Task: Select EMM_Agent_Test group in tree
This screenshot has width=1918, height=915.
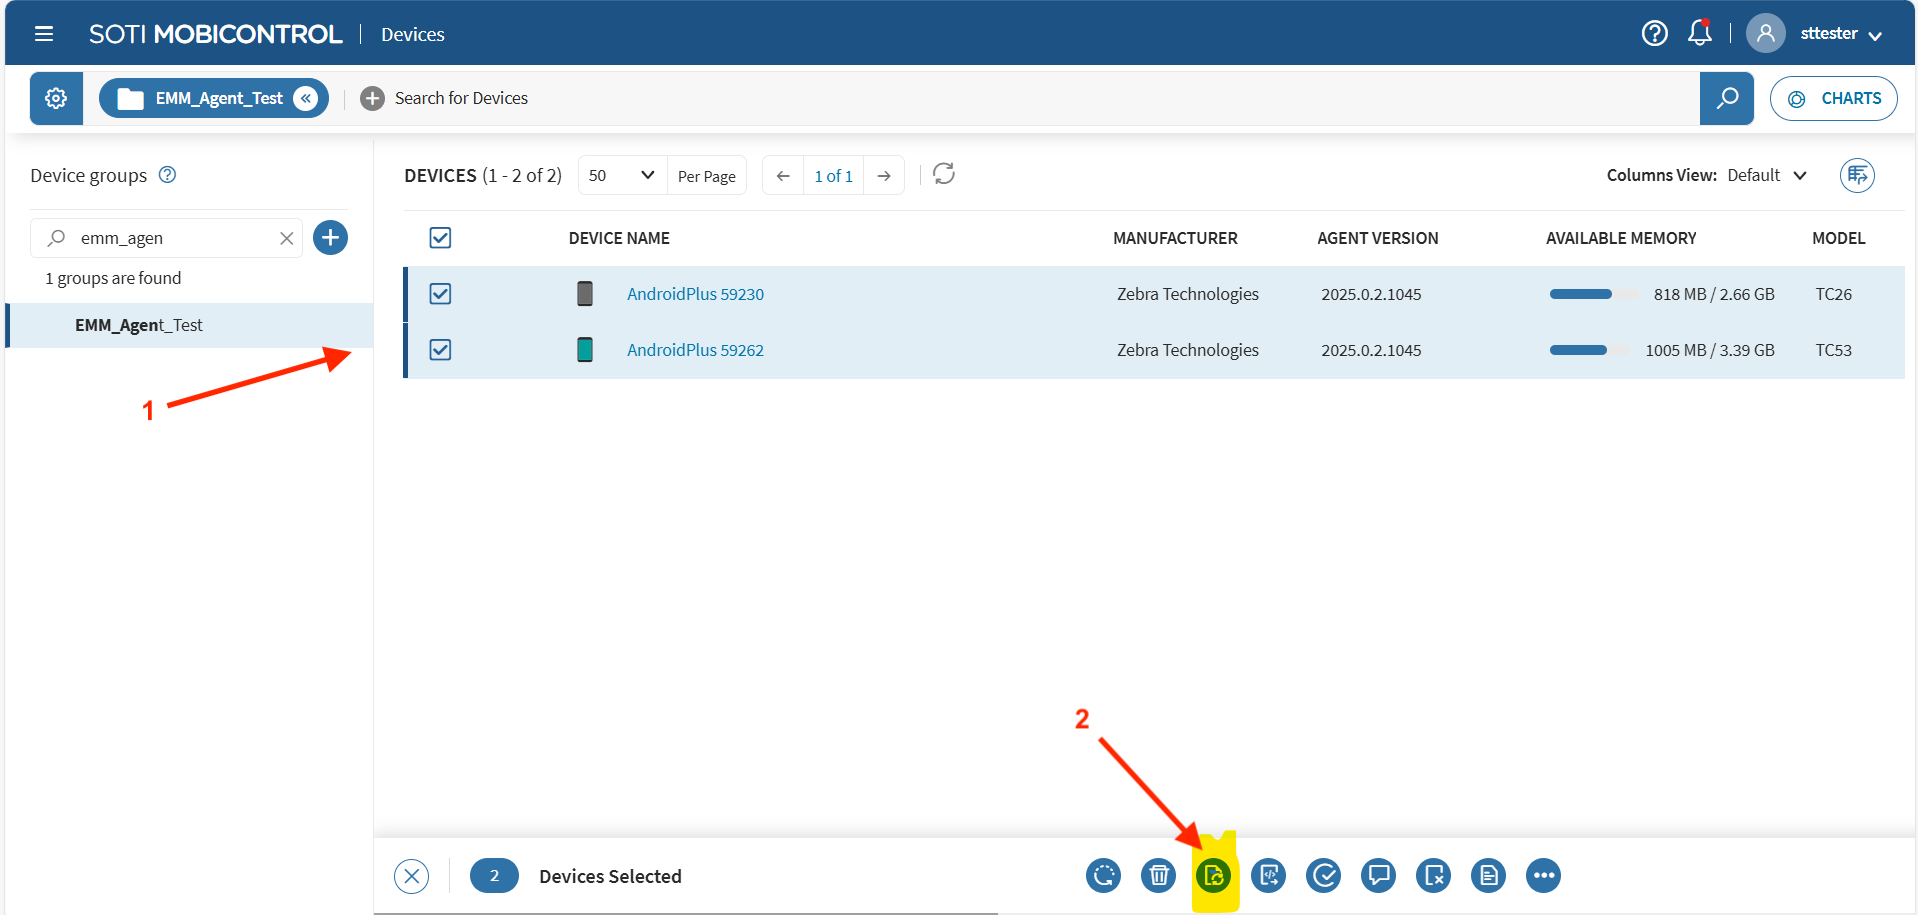Action: click(139, 325)
